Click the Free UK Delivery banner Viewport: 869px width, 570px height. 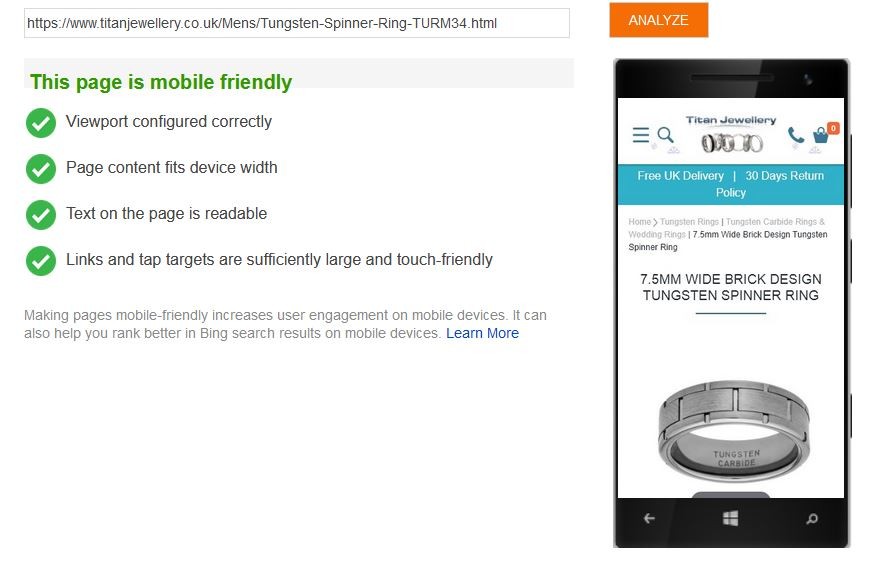point(681,176)
